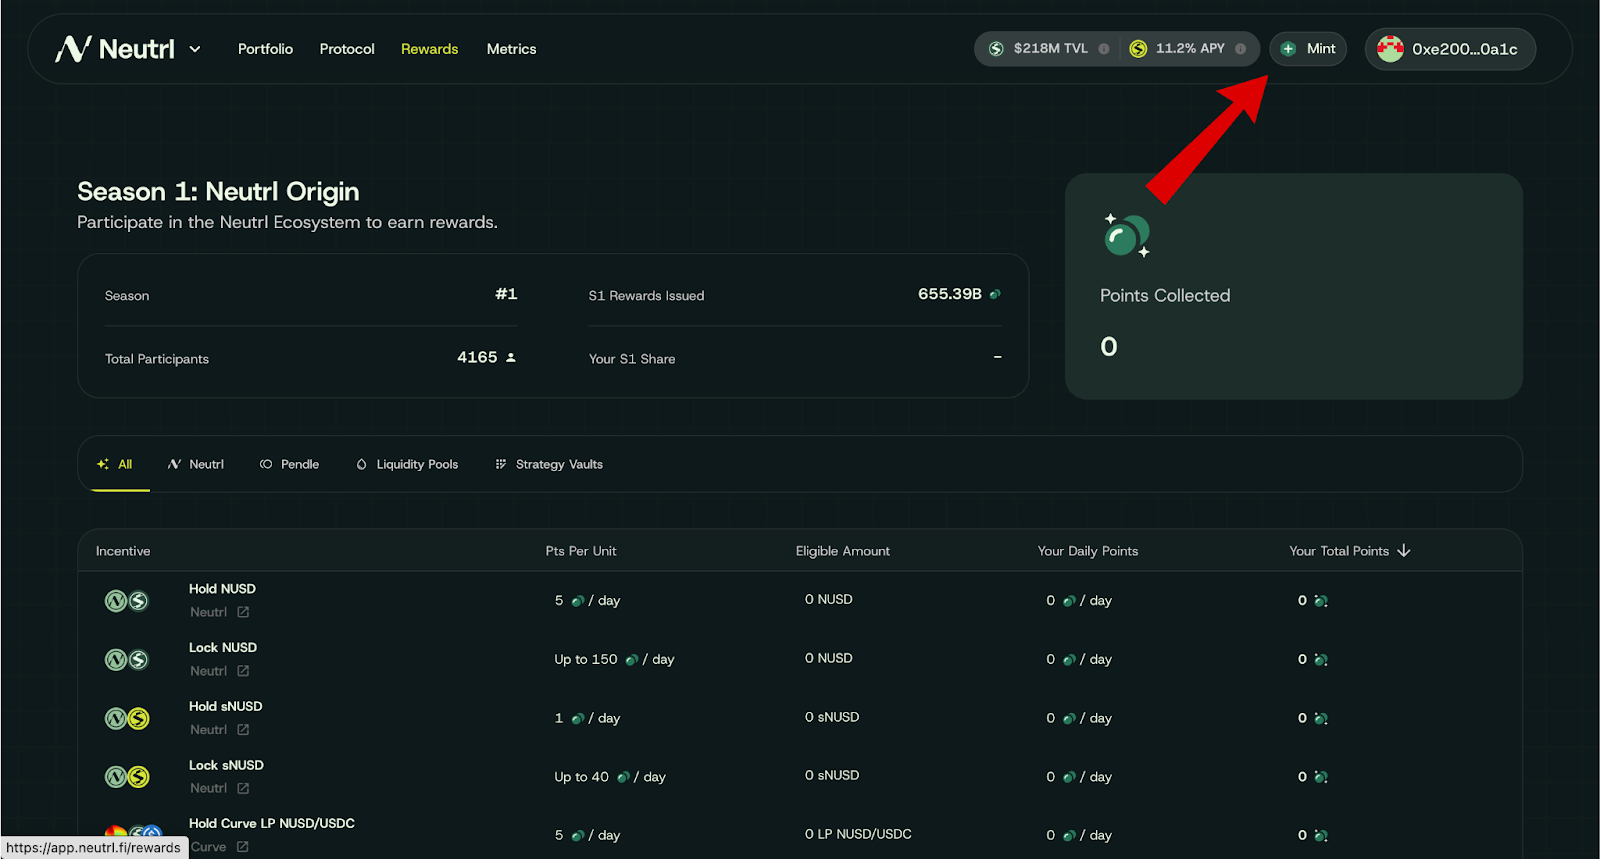The width and height of the screenshot is (1600, 859).
Task: Click info icon next to APY
Action: [1240, 49]
